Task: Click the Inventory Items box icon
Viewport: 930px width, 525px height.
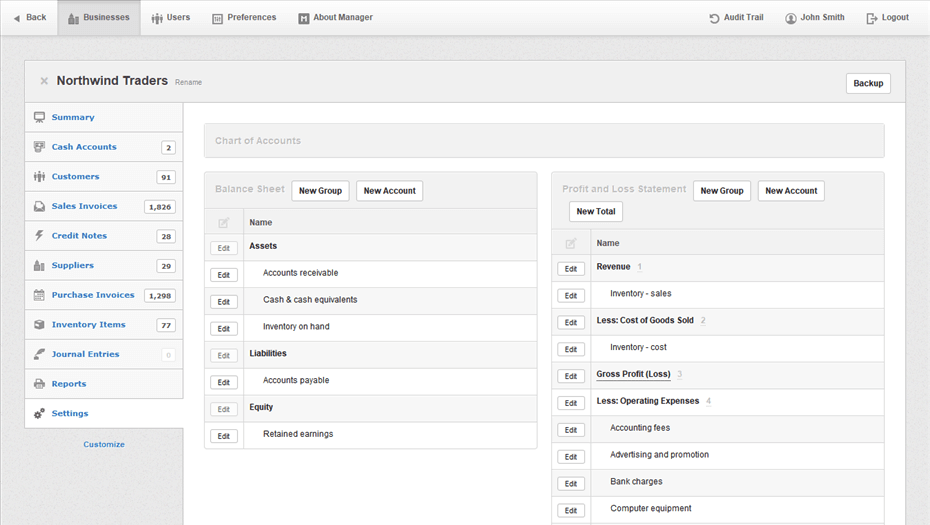Action: [39, 325]
